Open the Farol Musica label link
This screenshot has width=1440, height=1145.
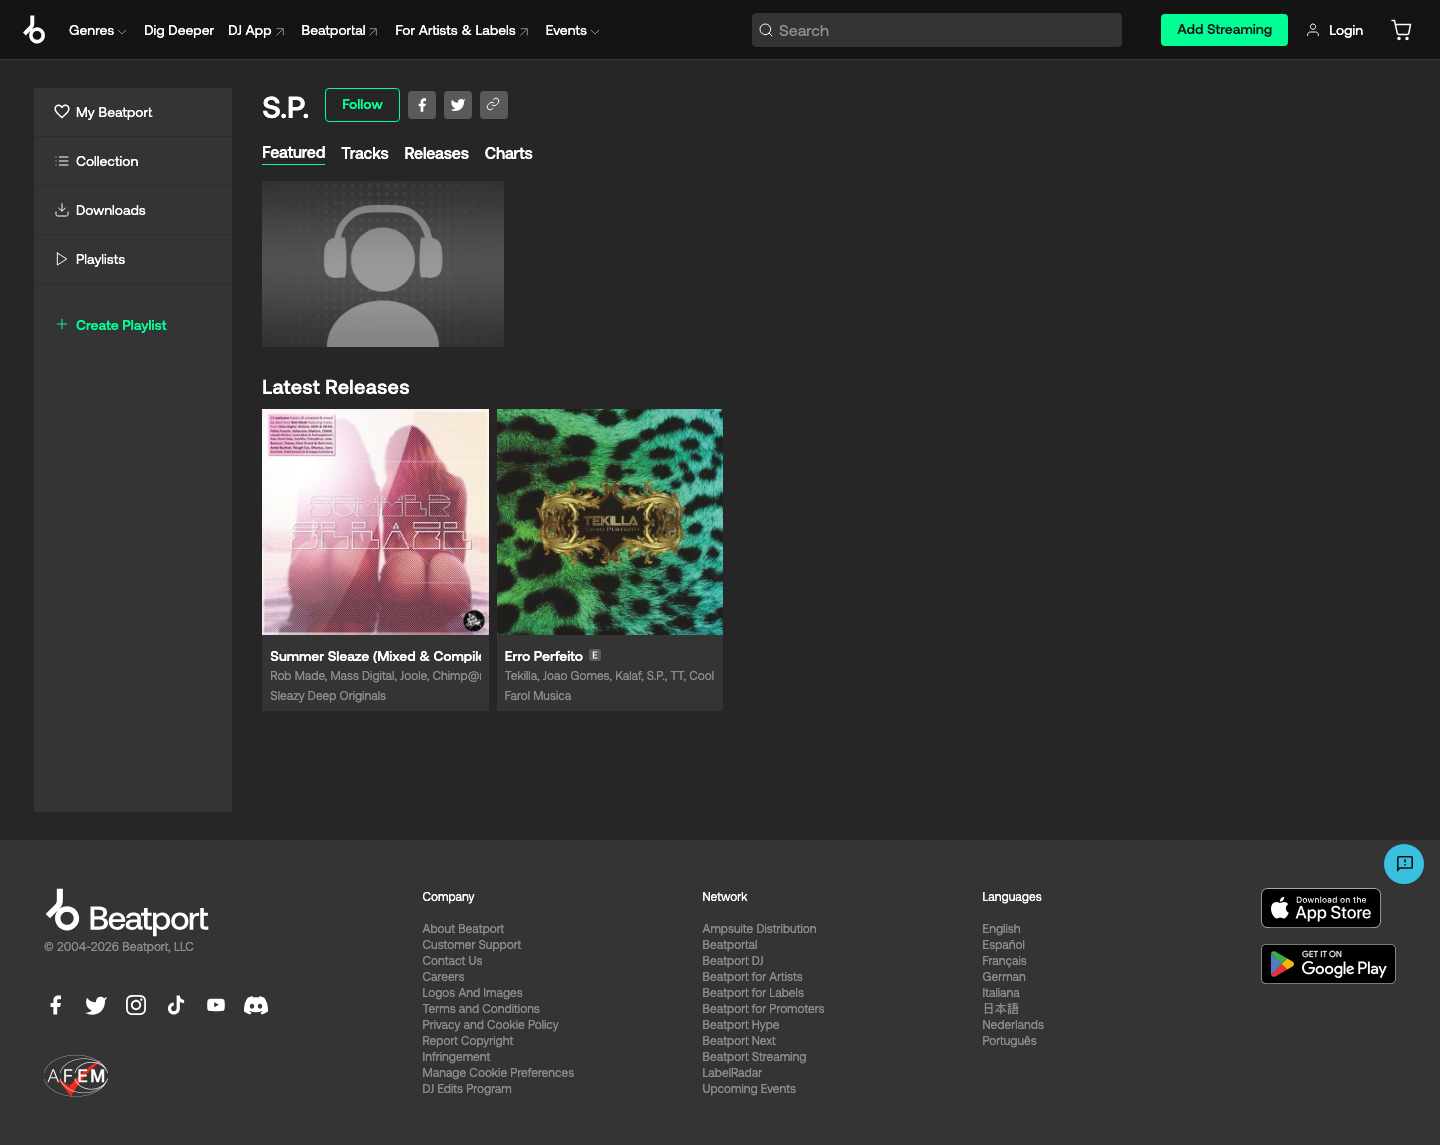tap(538, 696)
